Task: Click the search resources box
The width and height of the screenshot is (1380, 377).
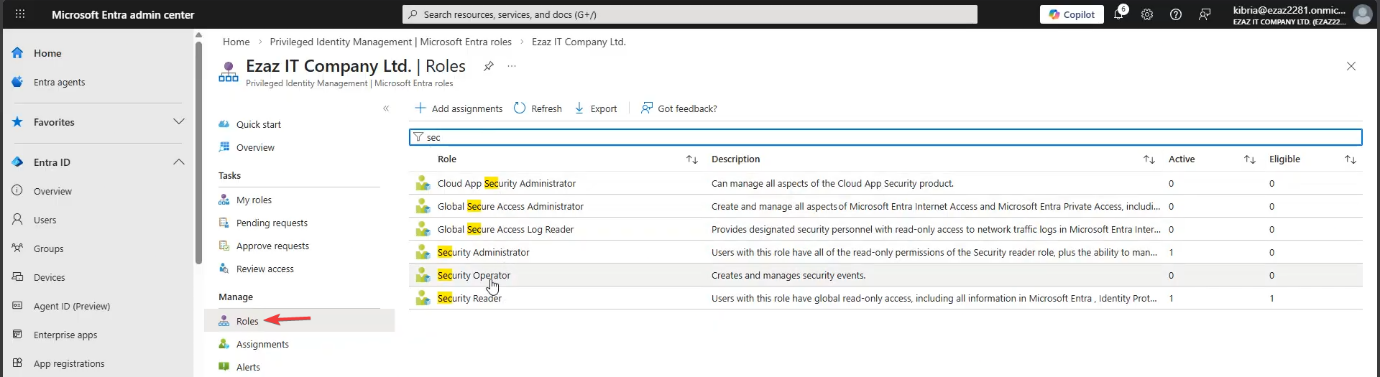Action: 689,14
